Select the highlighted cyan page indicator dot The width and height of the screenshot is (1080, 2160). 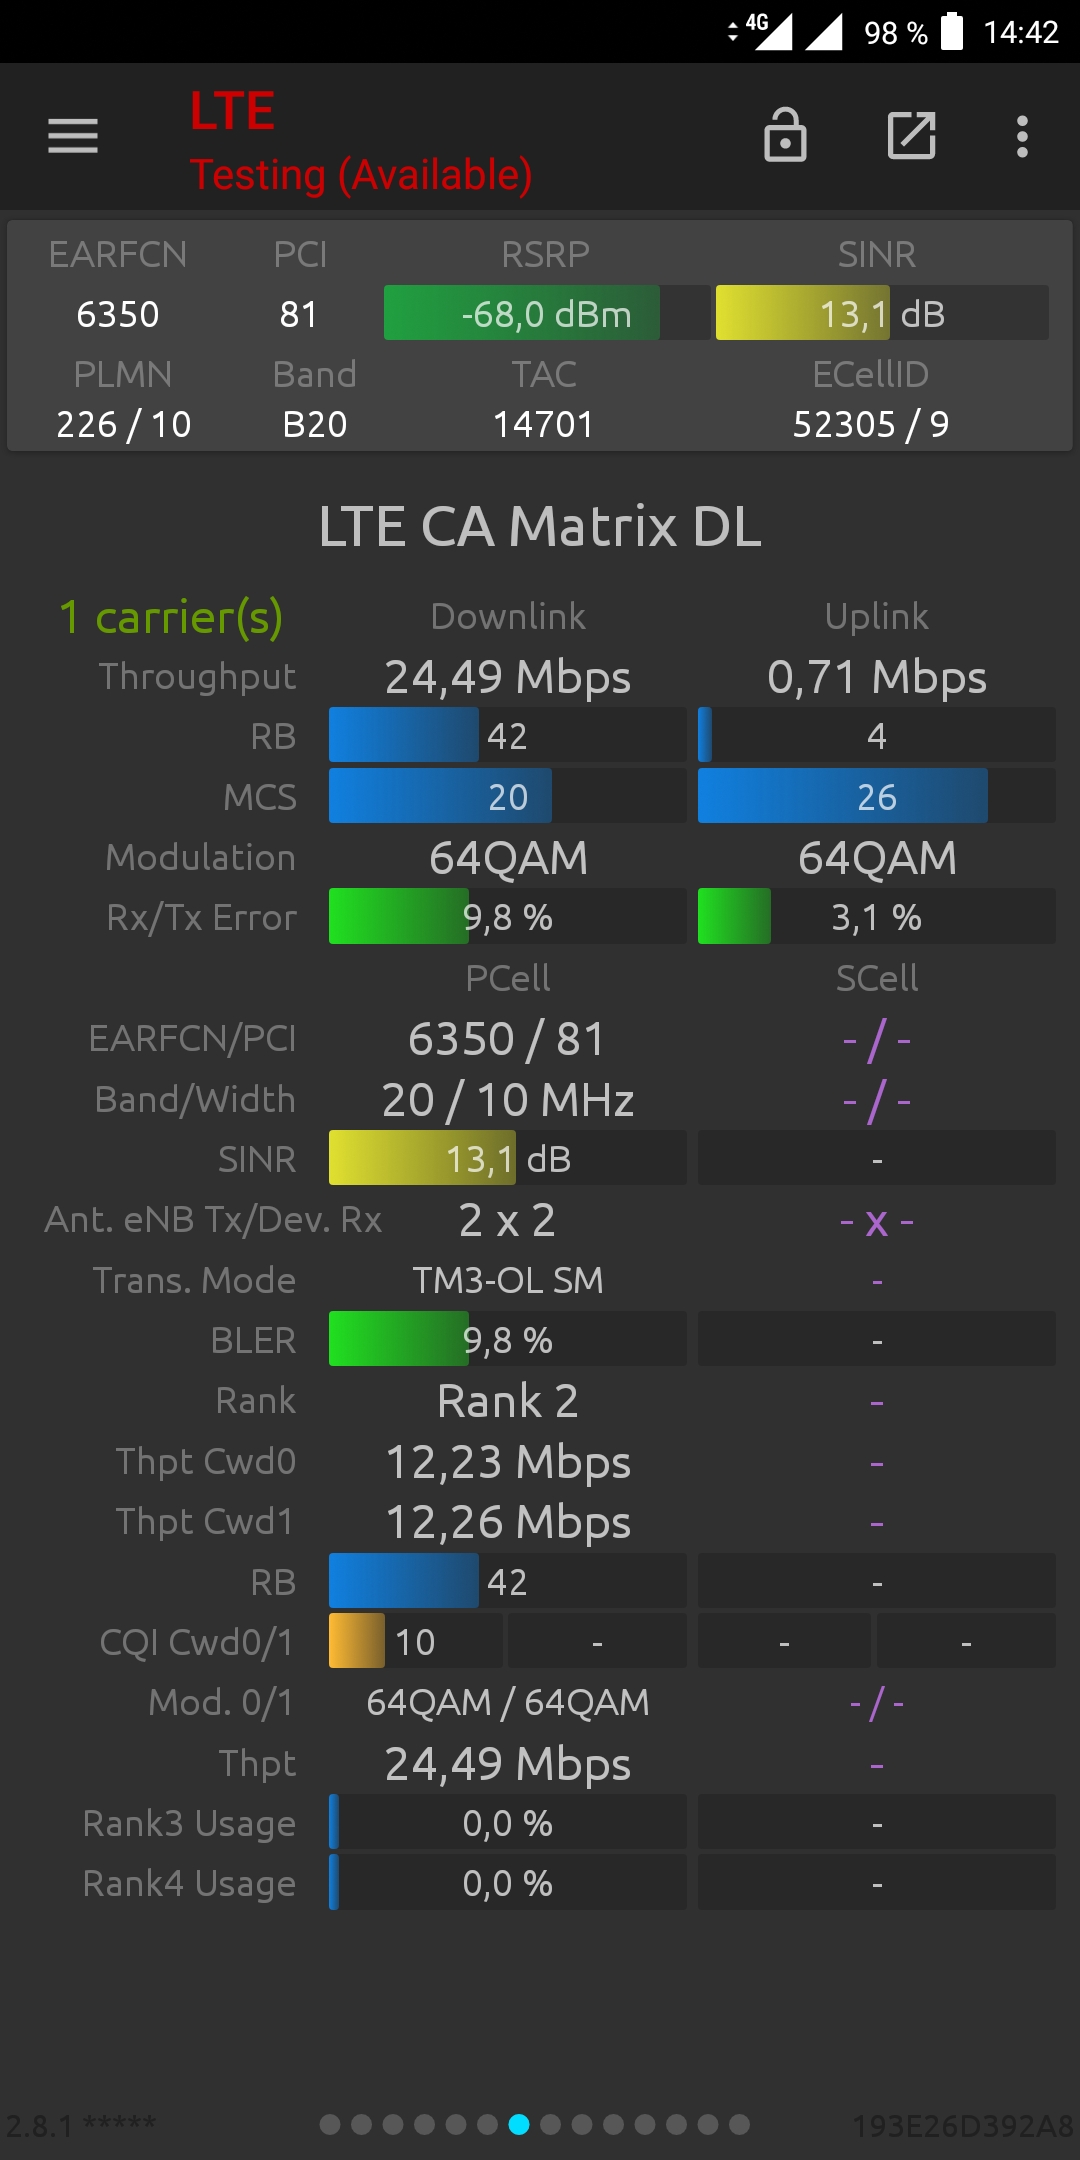pyautogui.click(x=519, y=2124)
